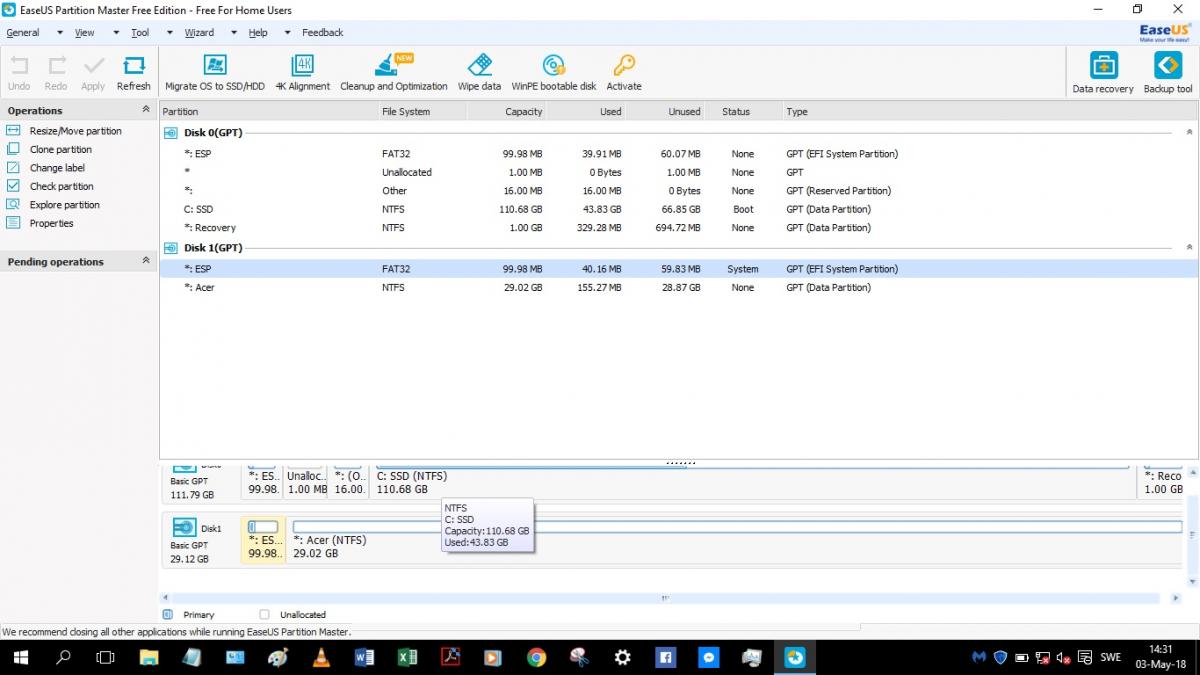Open VLC from the taskbar
Image resolution: width=1200 pixels, height=675 pixels.
[321, 657]
